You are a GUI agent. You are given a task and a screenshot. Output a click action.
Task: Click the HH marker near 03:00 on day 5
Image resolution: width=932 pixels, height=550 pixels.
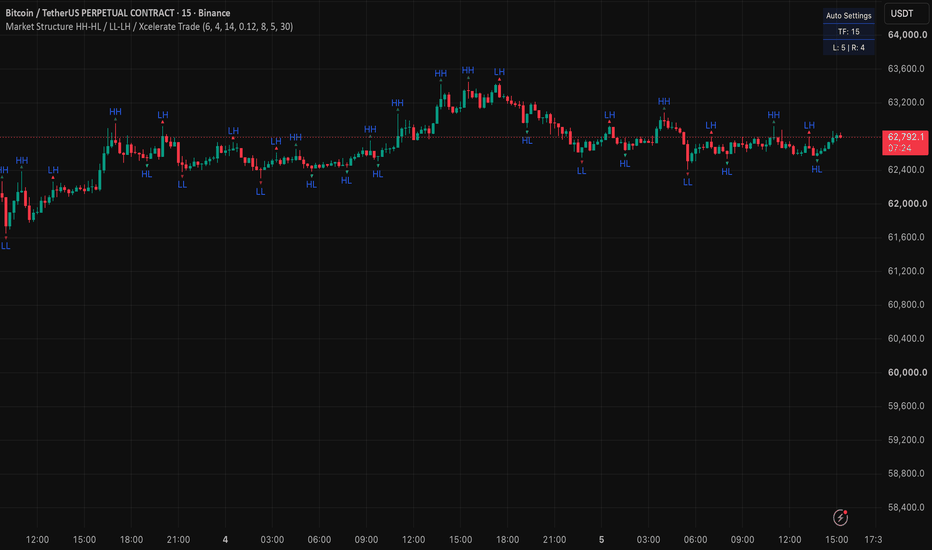(664, 102)
